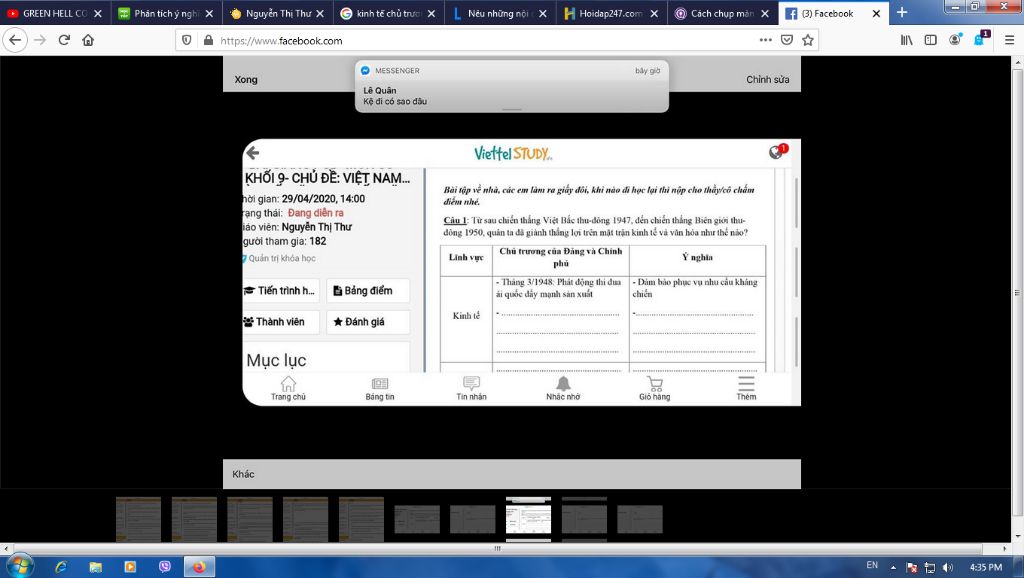Switch to the Cách chụp màn tab
The width and height of the screenshot is (1024, 578).
pos(722,13)
